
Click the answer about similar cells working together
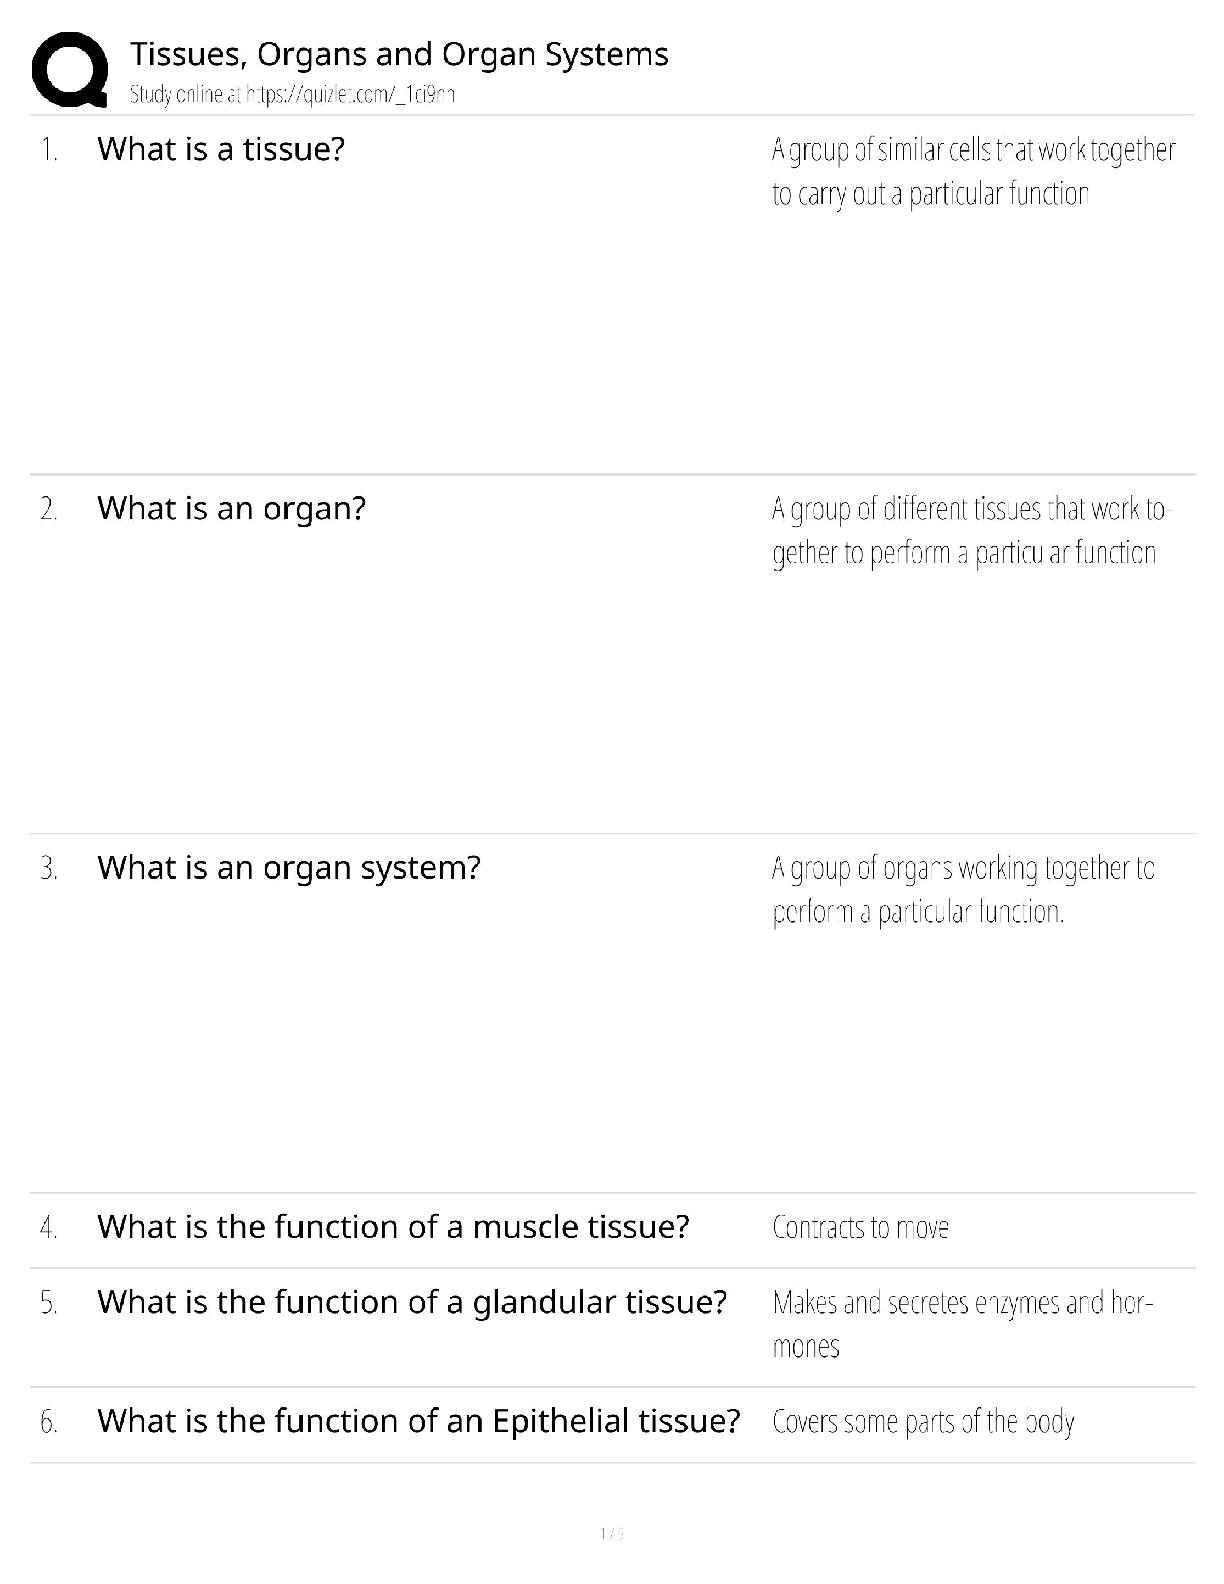pyautogui.click(x=974, y=171)
